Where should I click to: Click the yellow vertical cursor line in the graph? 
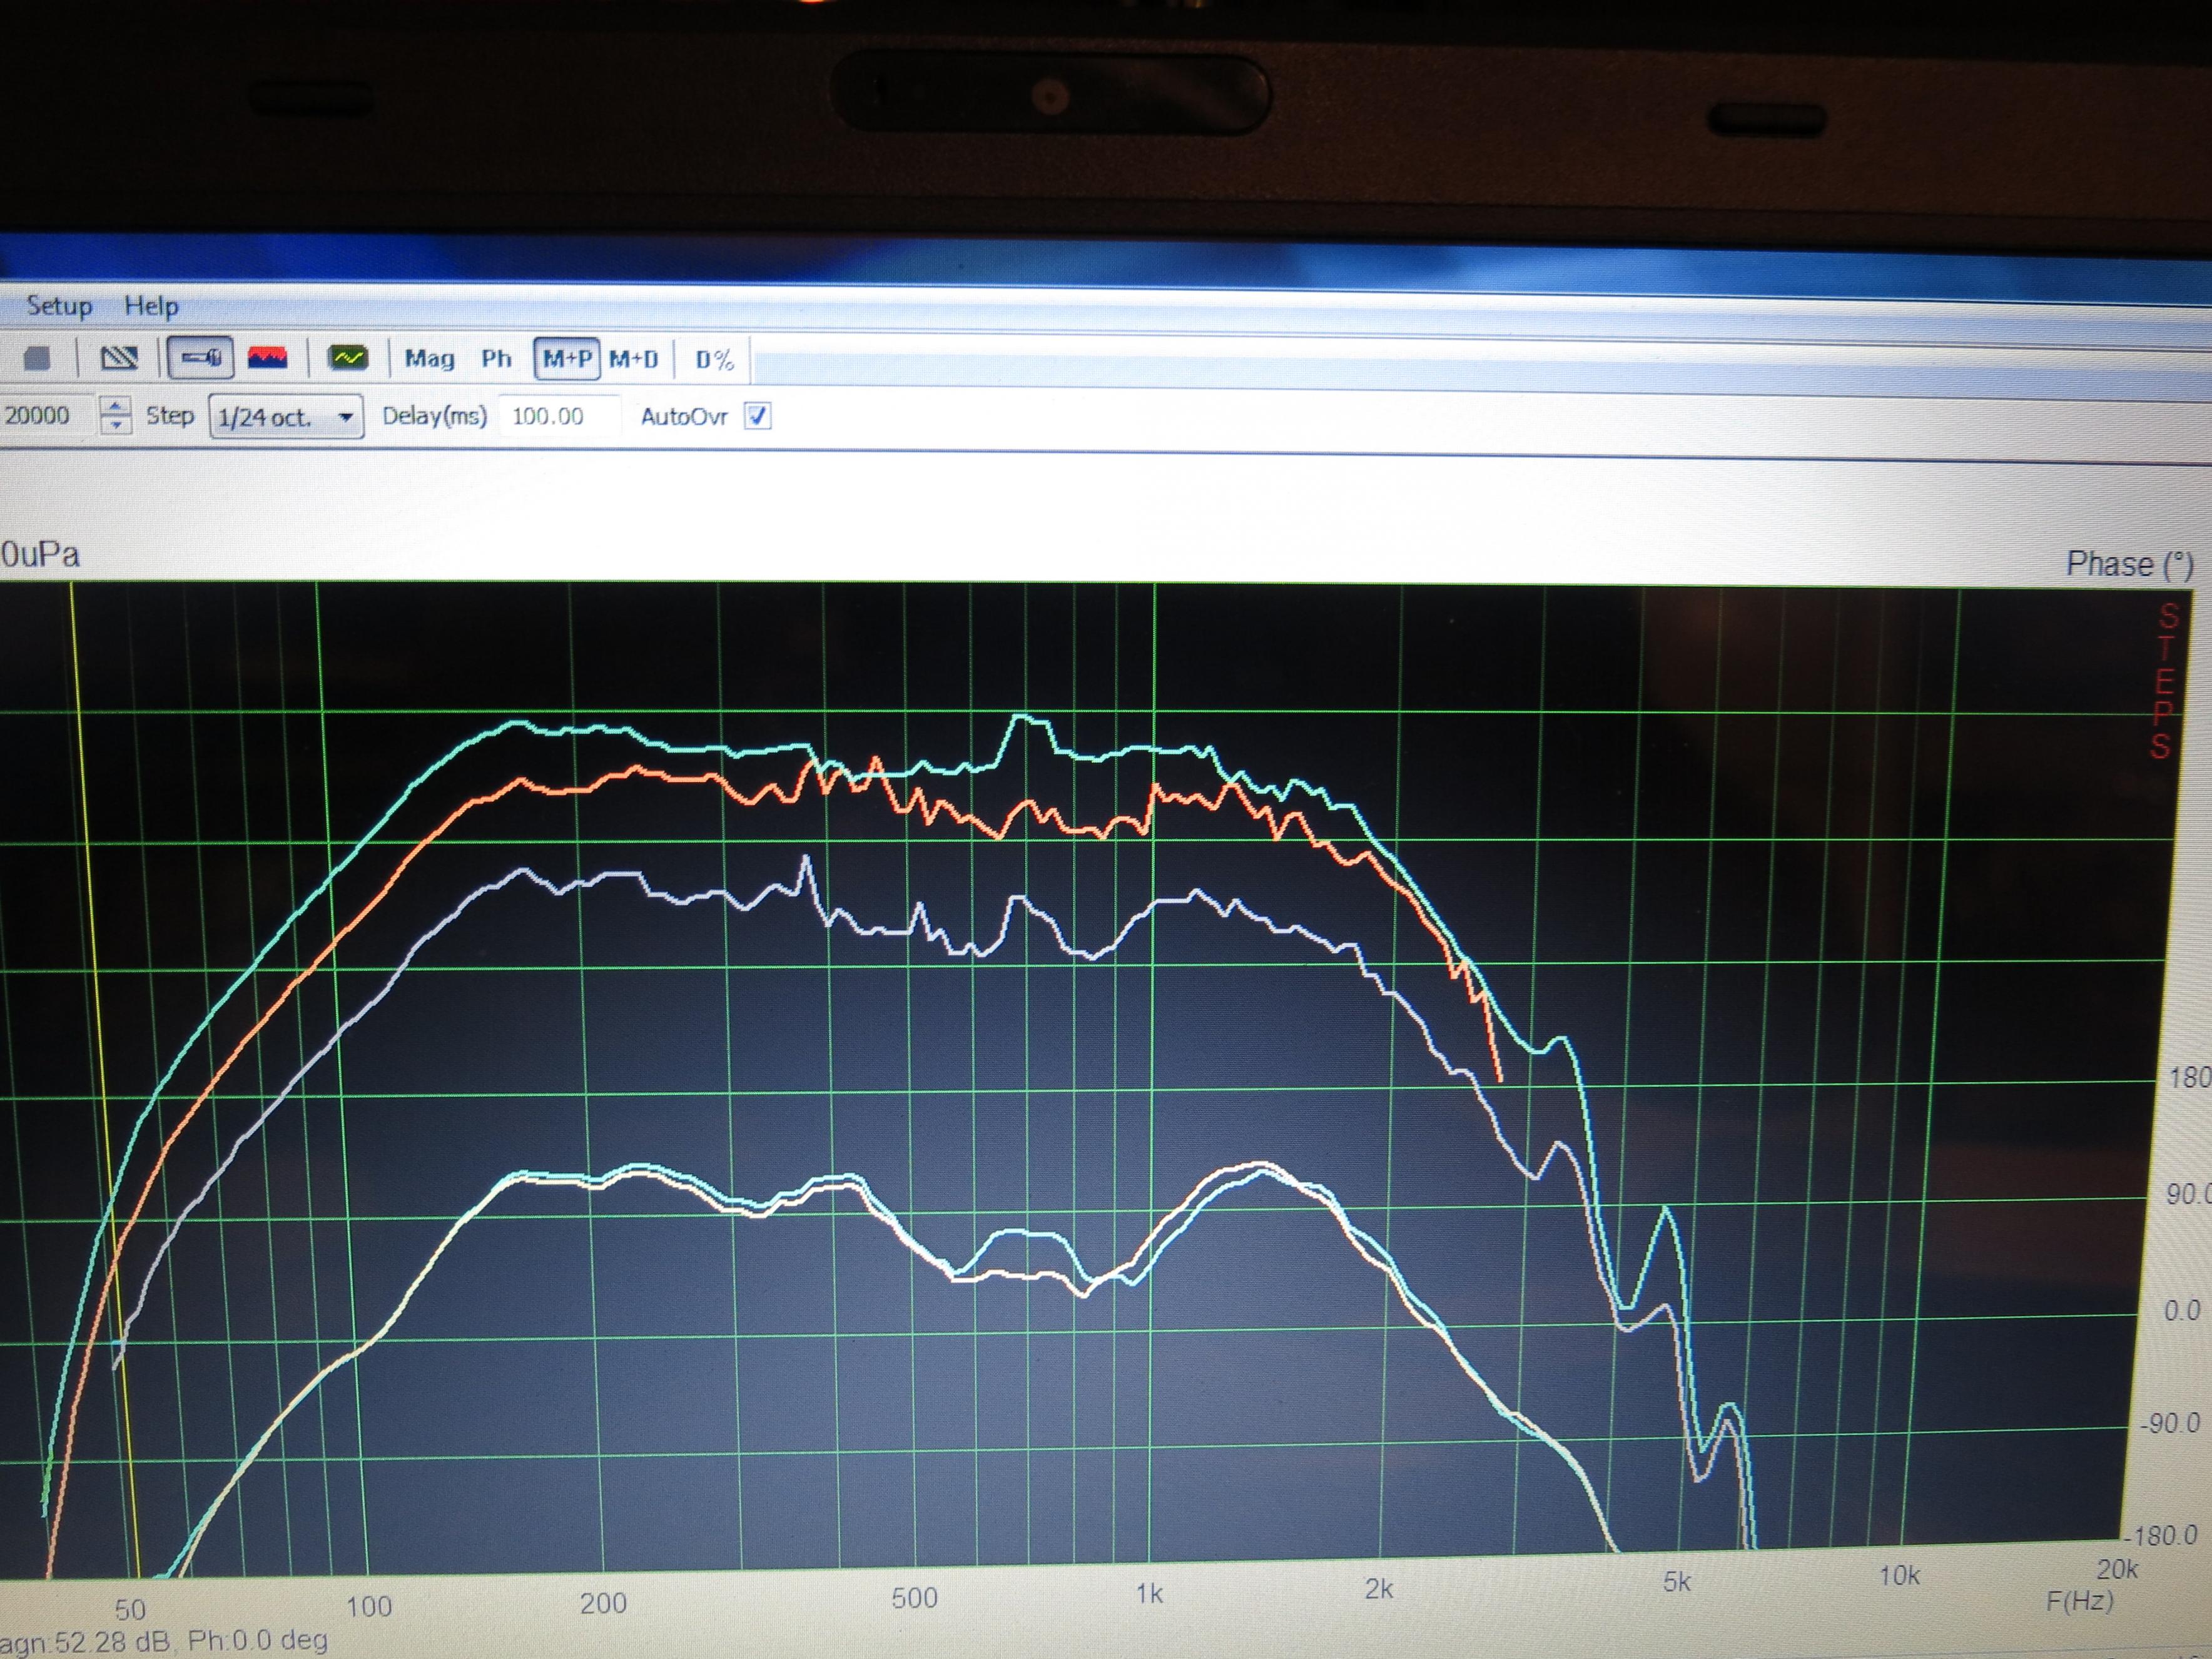(x=105, y=1080)
